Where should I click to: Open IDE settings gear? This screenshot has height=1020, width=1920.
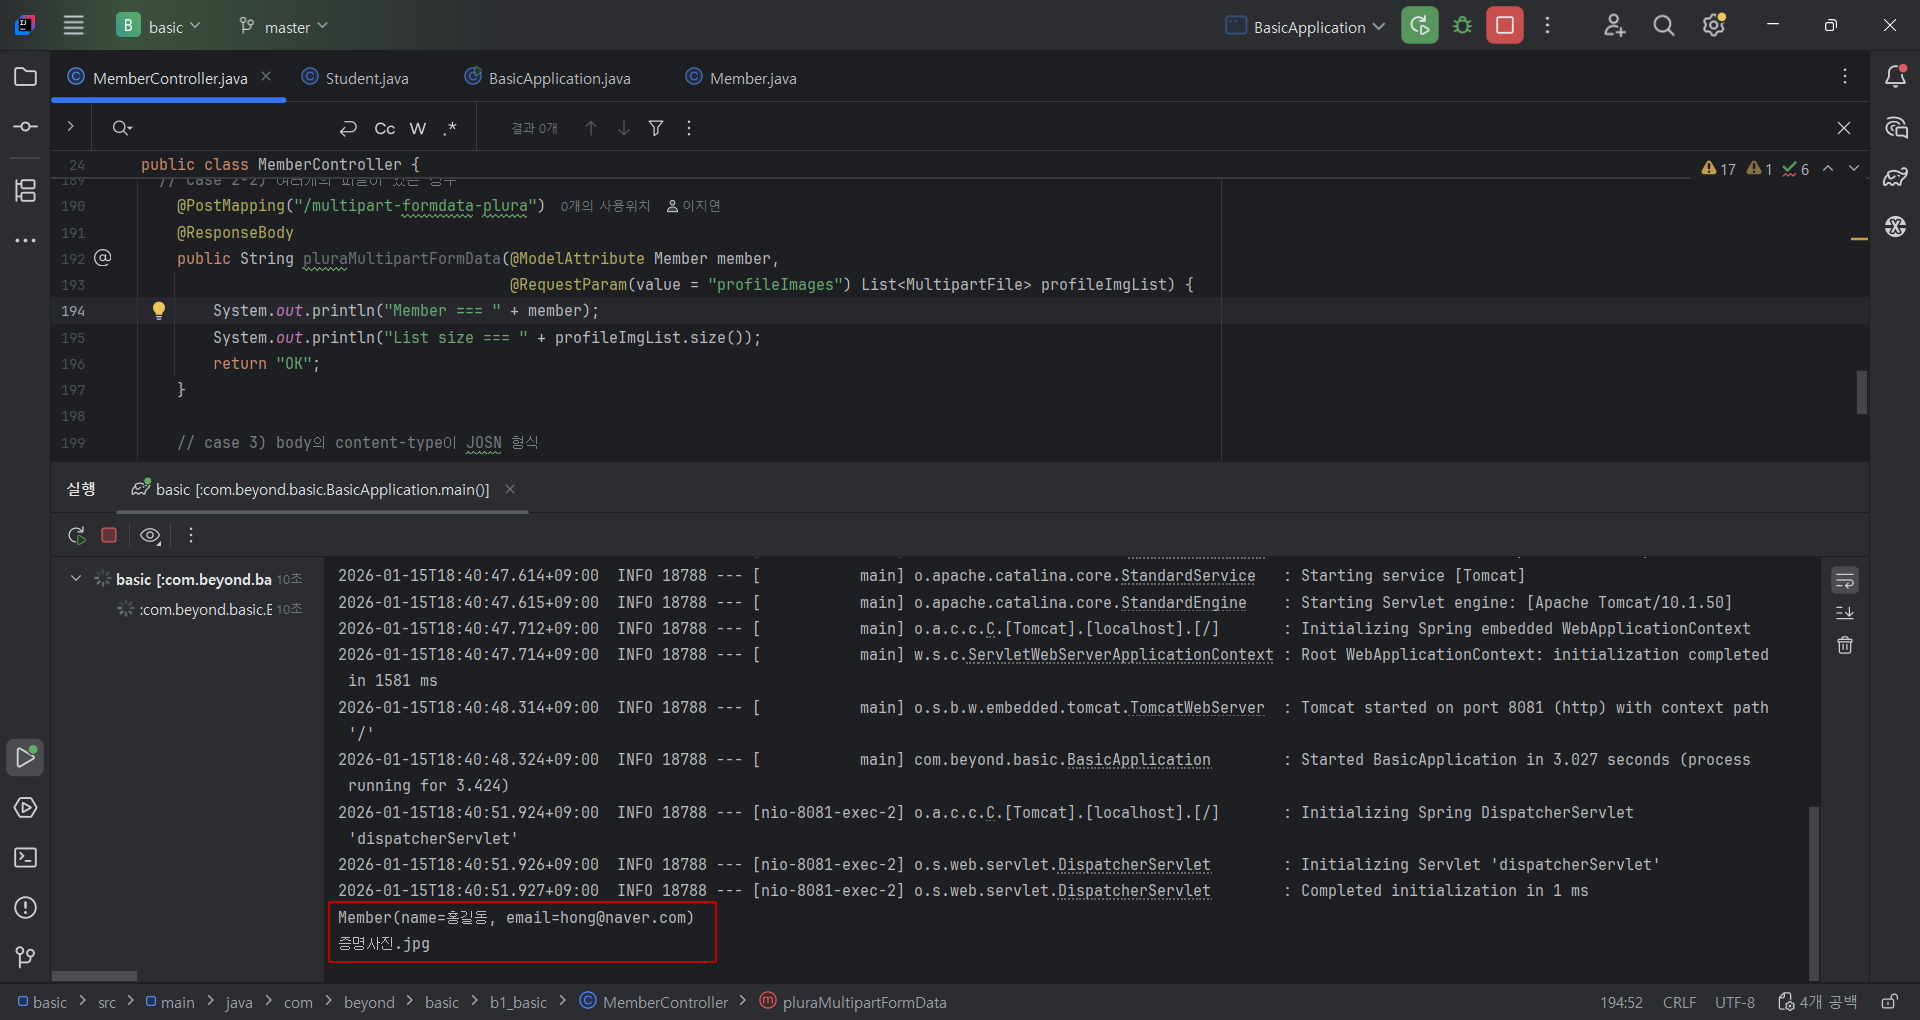1714,26
